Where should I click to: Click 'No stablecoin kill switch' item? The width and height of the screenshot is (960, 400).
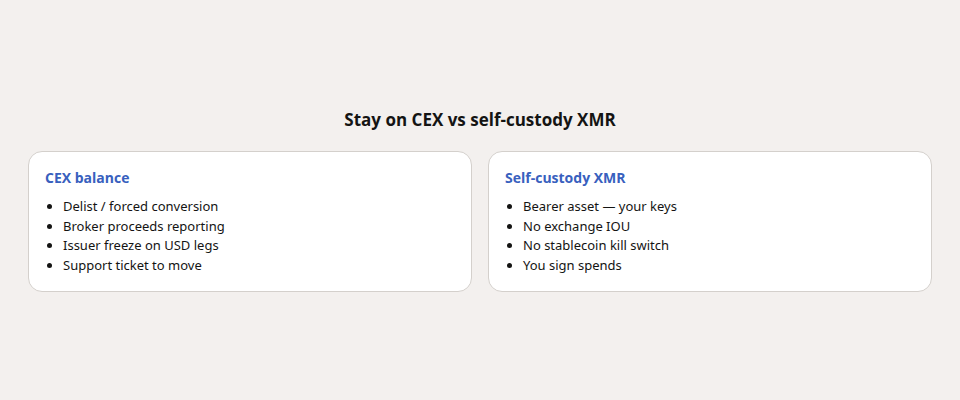click(x=596, y=246)
